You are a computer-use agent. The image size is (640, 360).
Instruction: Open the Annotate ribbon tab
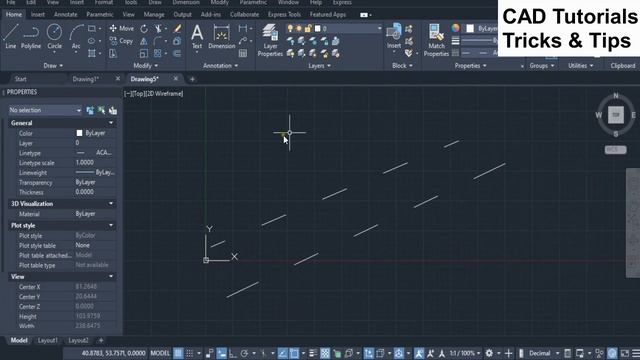click(x=65, y=14)
